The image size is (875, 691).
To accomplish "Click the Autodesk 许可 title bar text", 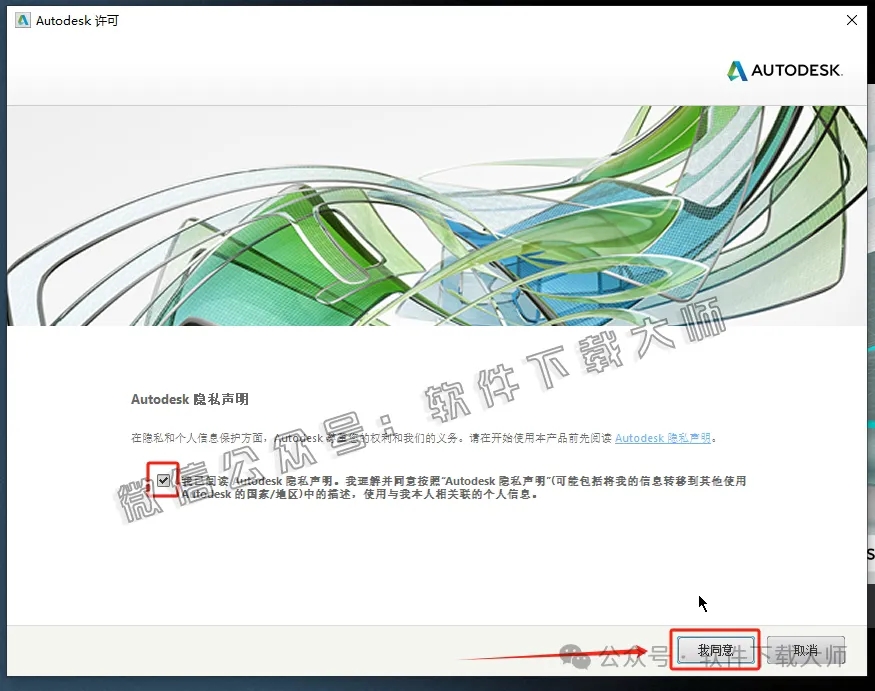I will tap(77, 20).
